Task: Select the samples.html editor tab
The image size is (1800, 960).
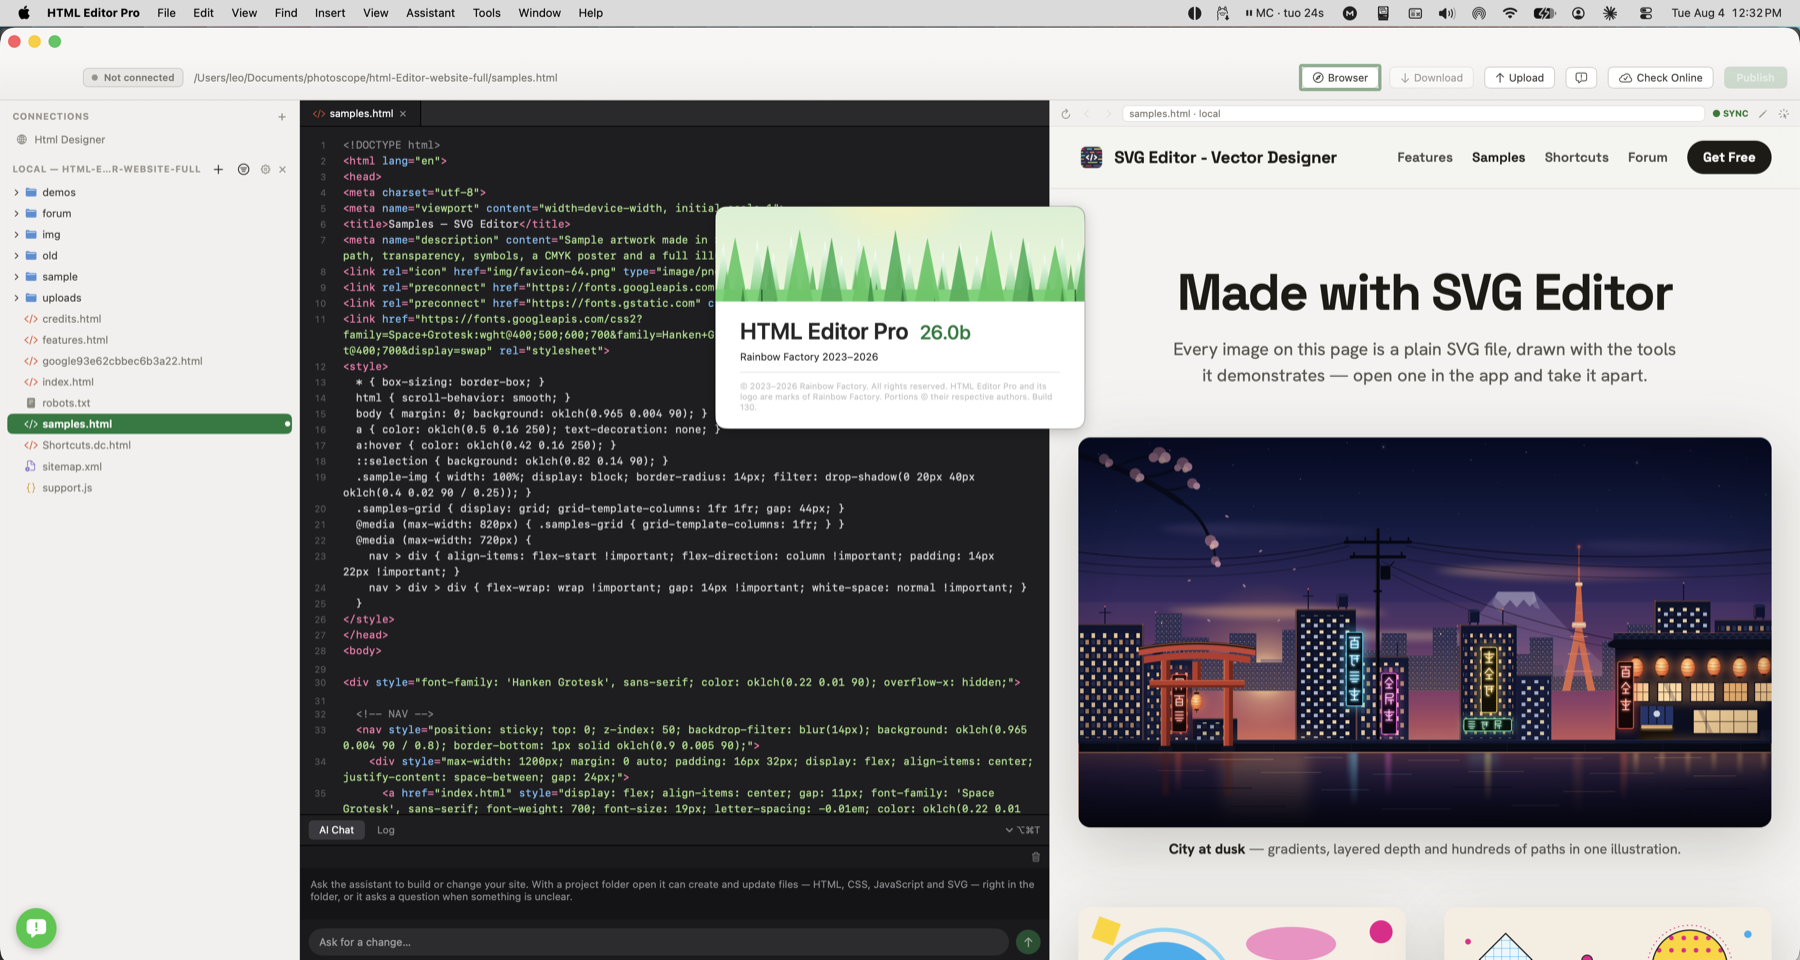Action: 361,114
